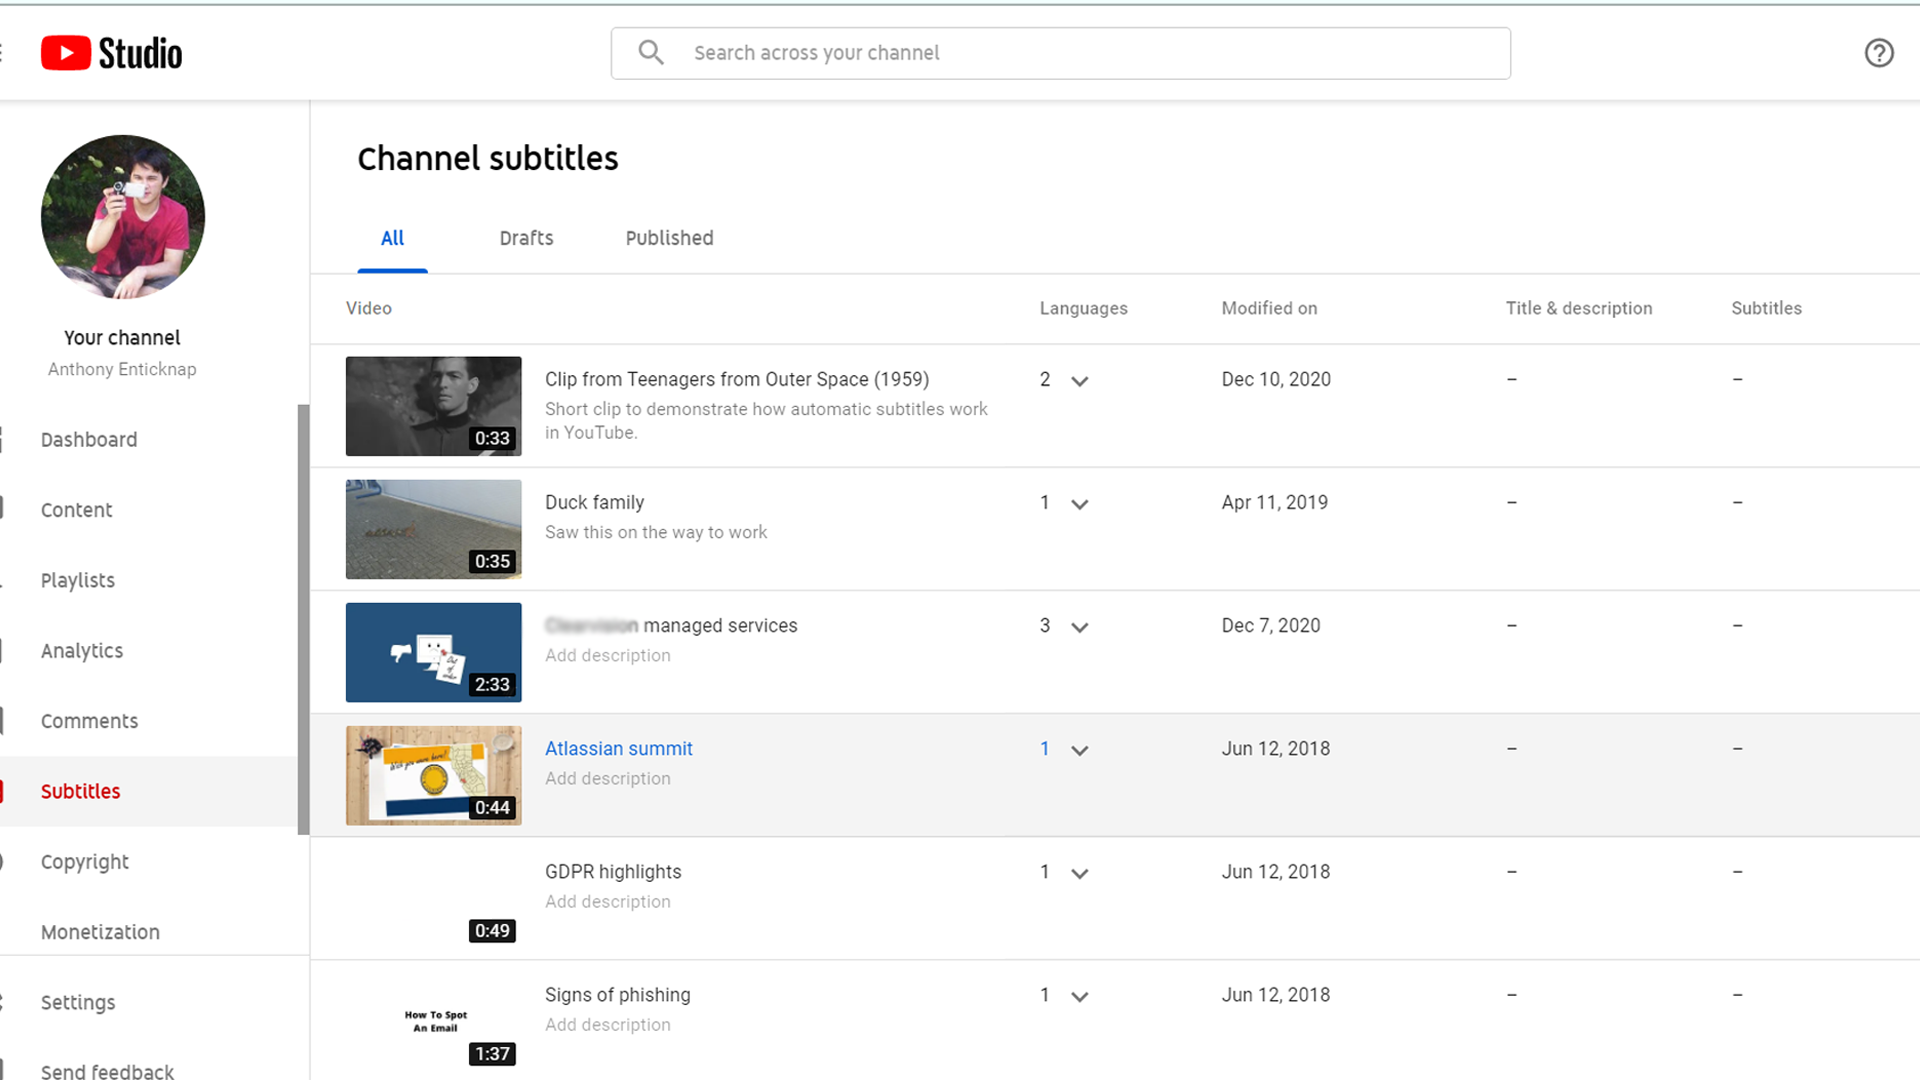Expand the Duck family languages dropdown
Screen dimensions: 1920x1080
click(x=1079, y=504)
